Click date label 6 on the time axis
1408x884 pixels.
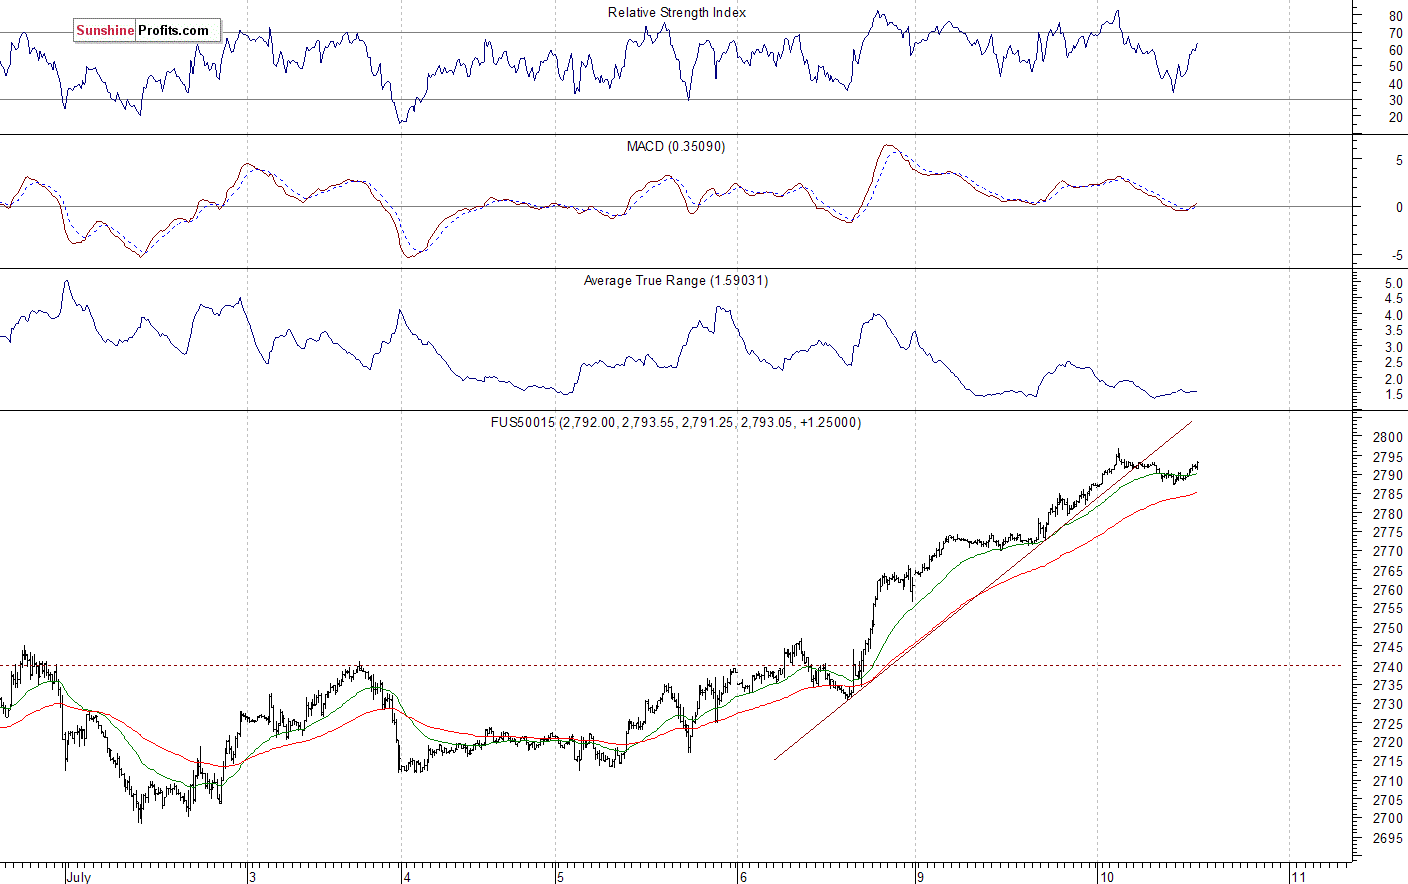(743, 877)
